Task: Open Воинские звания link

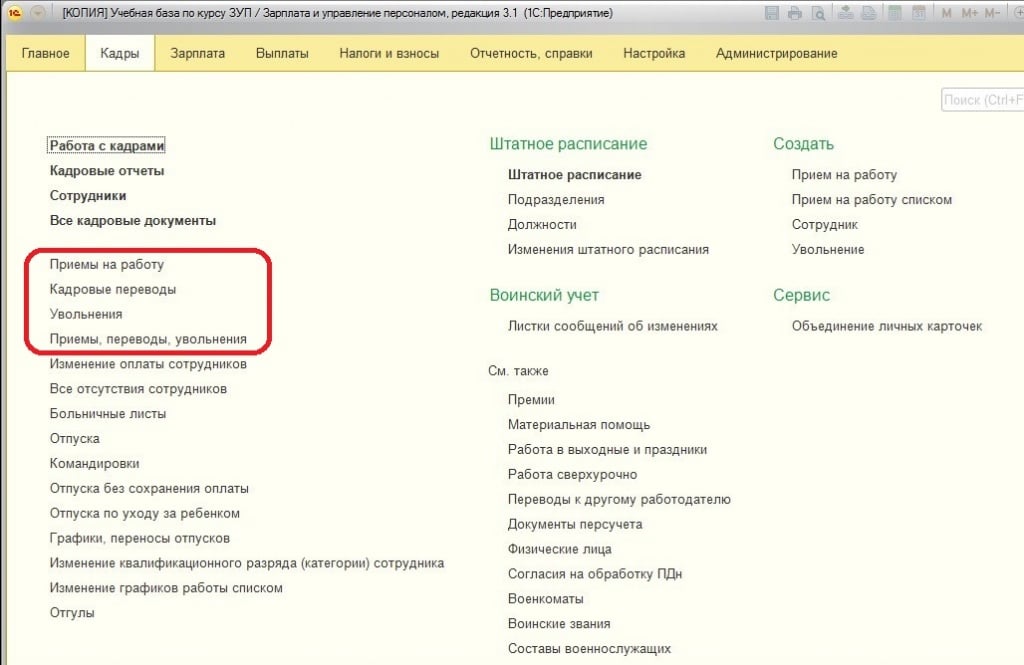Action: coord(559,624)
